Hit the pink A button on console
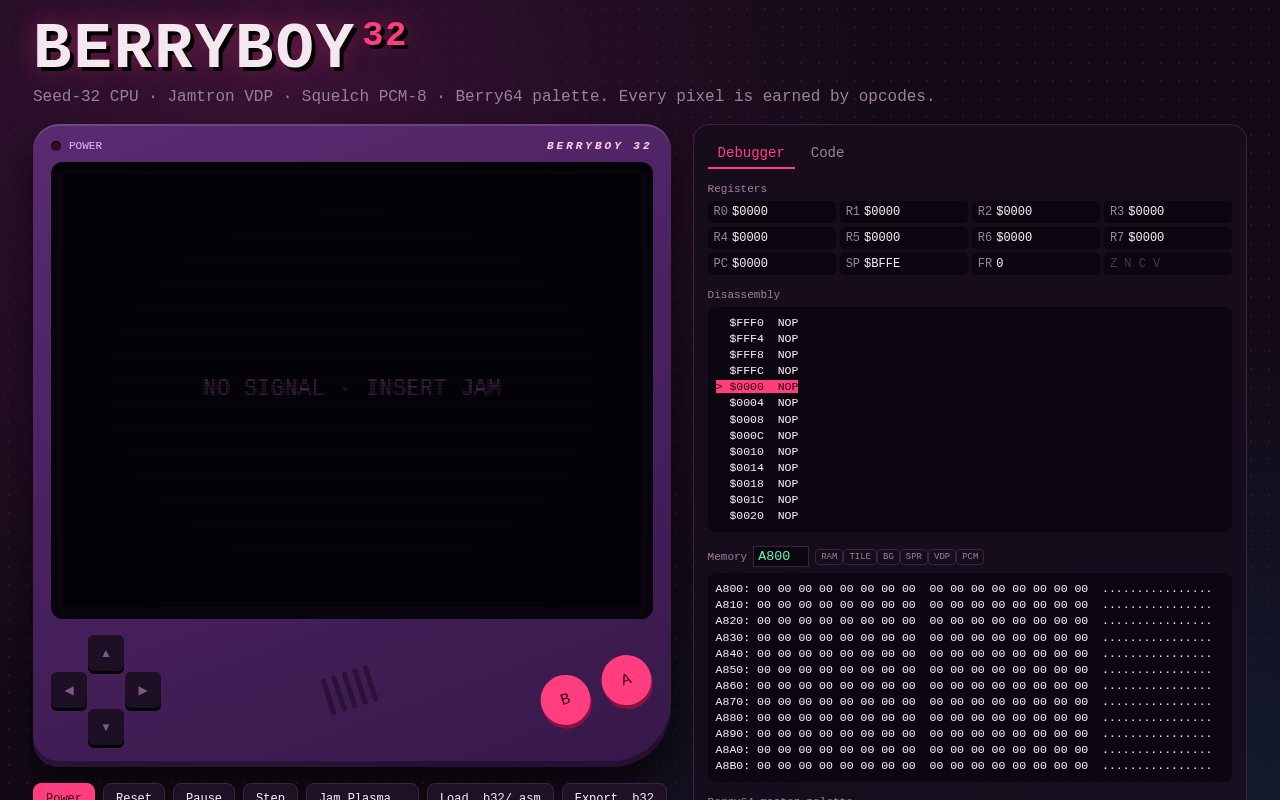 (626, 680)
